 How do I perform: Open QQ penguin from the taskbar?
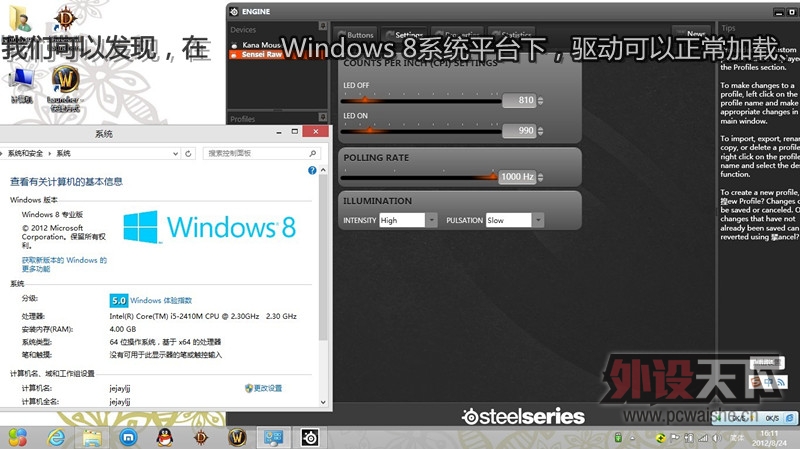click(x=164, y=438)
